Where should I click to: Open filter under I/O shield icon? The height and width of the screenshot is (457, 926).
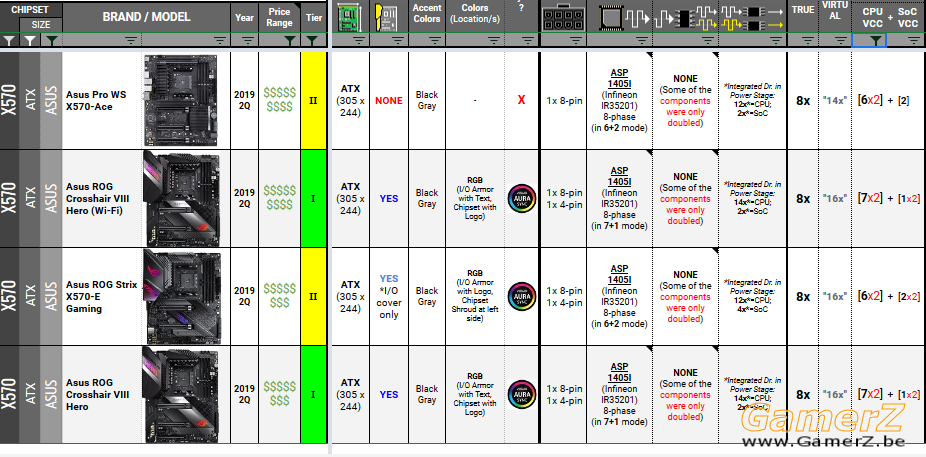(x=398, y=40)
